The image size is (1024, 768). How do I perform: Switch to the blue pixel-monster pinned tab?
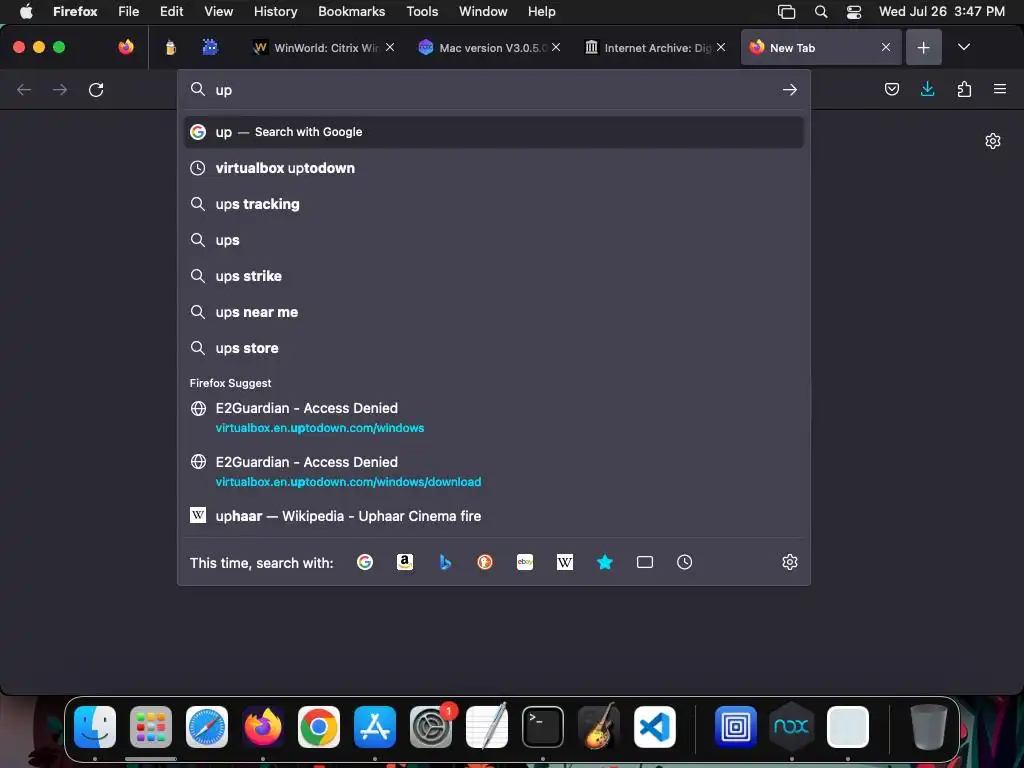tap(210, 47)
